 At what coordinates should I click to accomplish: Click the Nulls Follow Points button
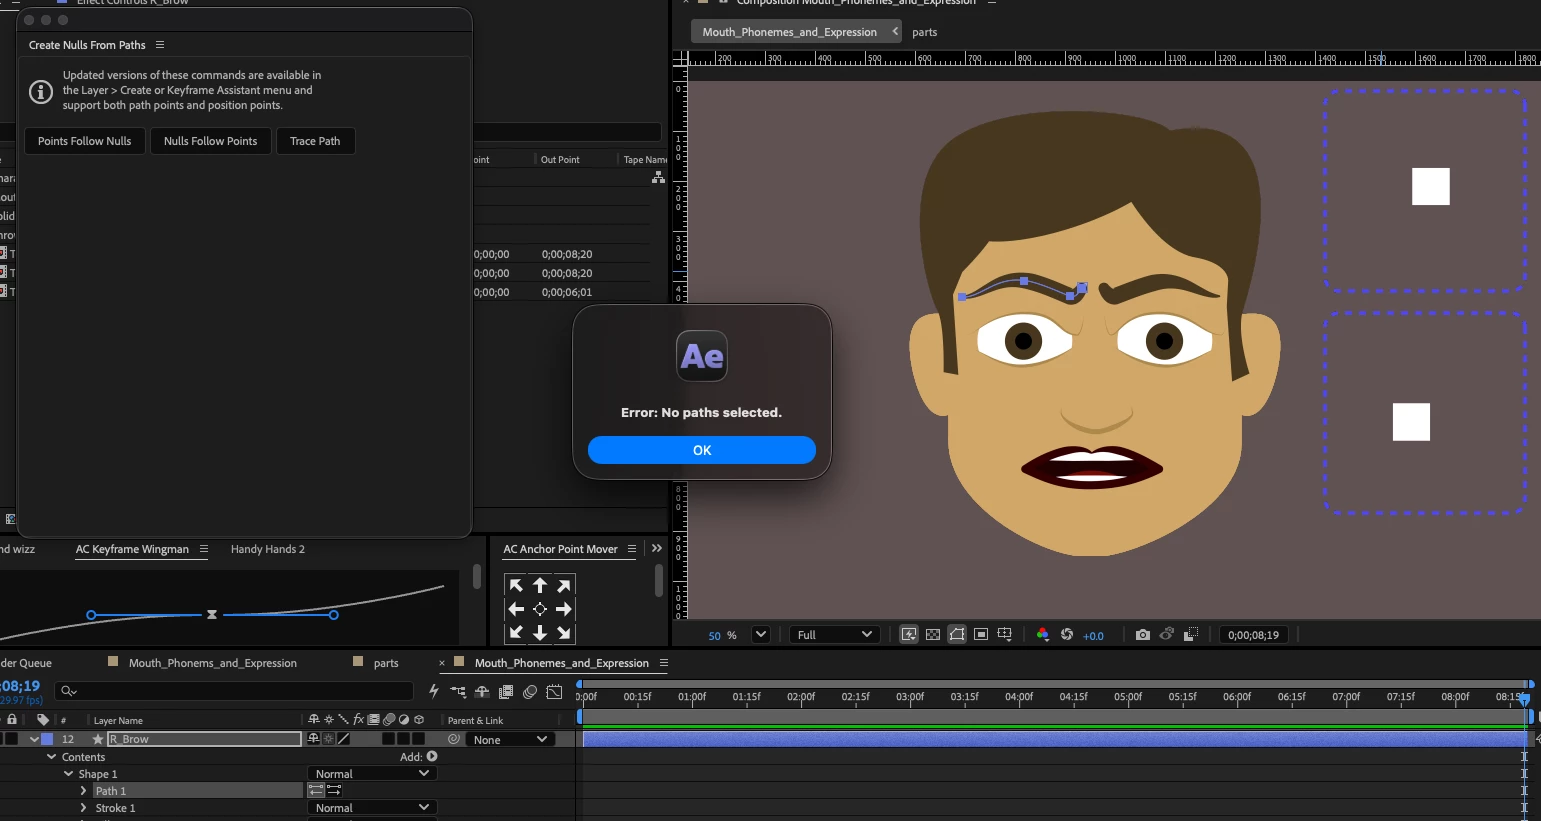(x=211, y=141)
